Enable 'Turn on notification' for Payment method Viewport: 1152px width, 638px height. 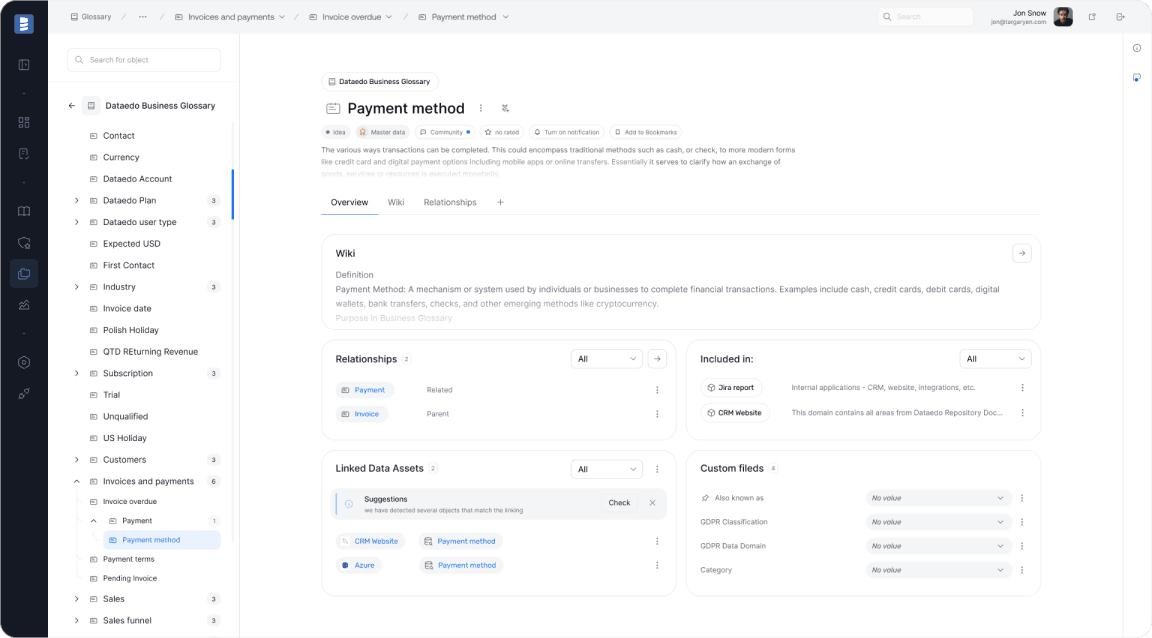click(x=566, y=131)
